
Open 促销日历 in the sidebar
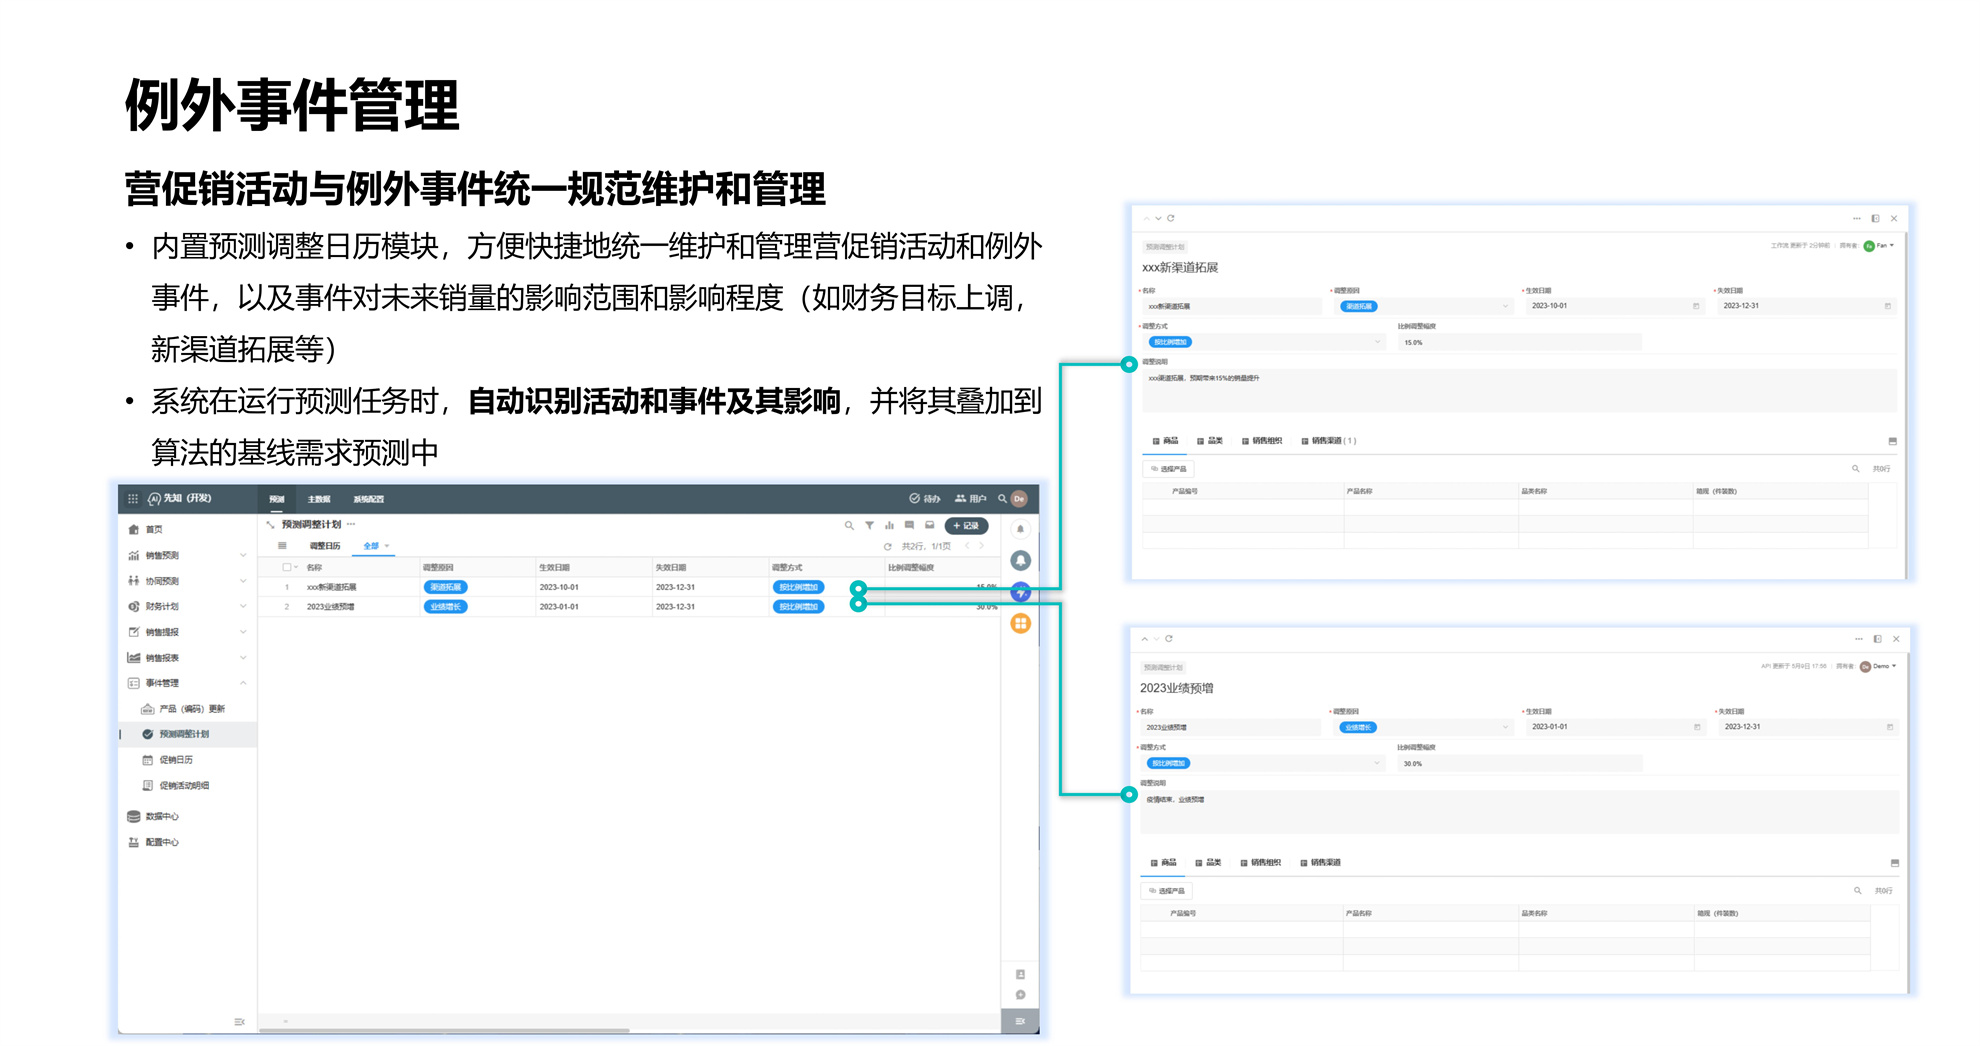(x=187, y=760)
